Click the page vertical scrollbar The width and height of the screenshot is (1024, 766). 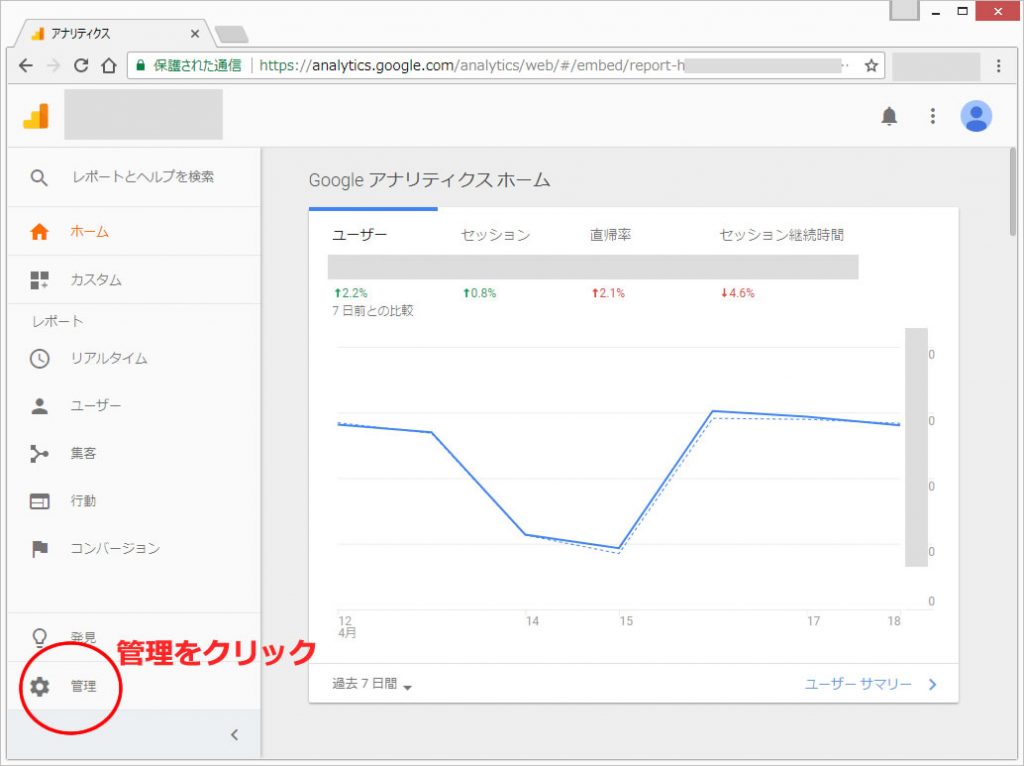(x=1012, y=191)
